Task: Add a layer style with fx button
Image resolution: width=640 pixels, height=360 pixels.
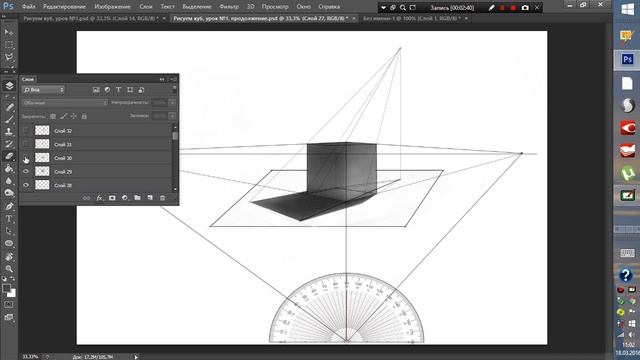Action: point(100,198)
